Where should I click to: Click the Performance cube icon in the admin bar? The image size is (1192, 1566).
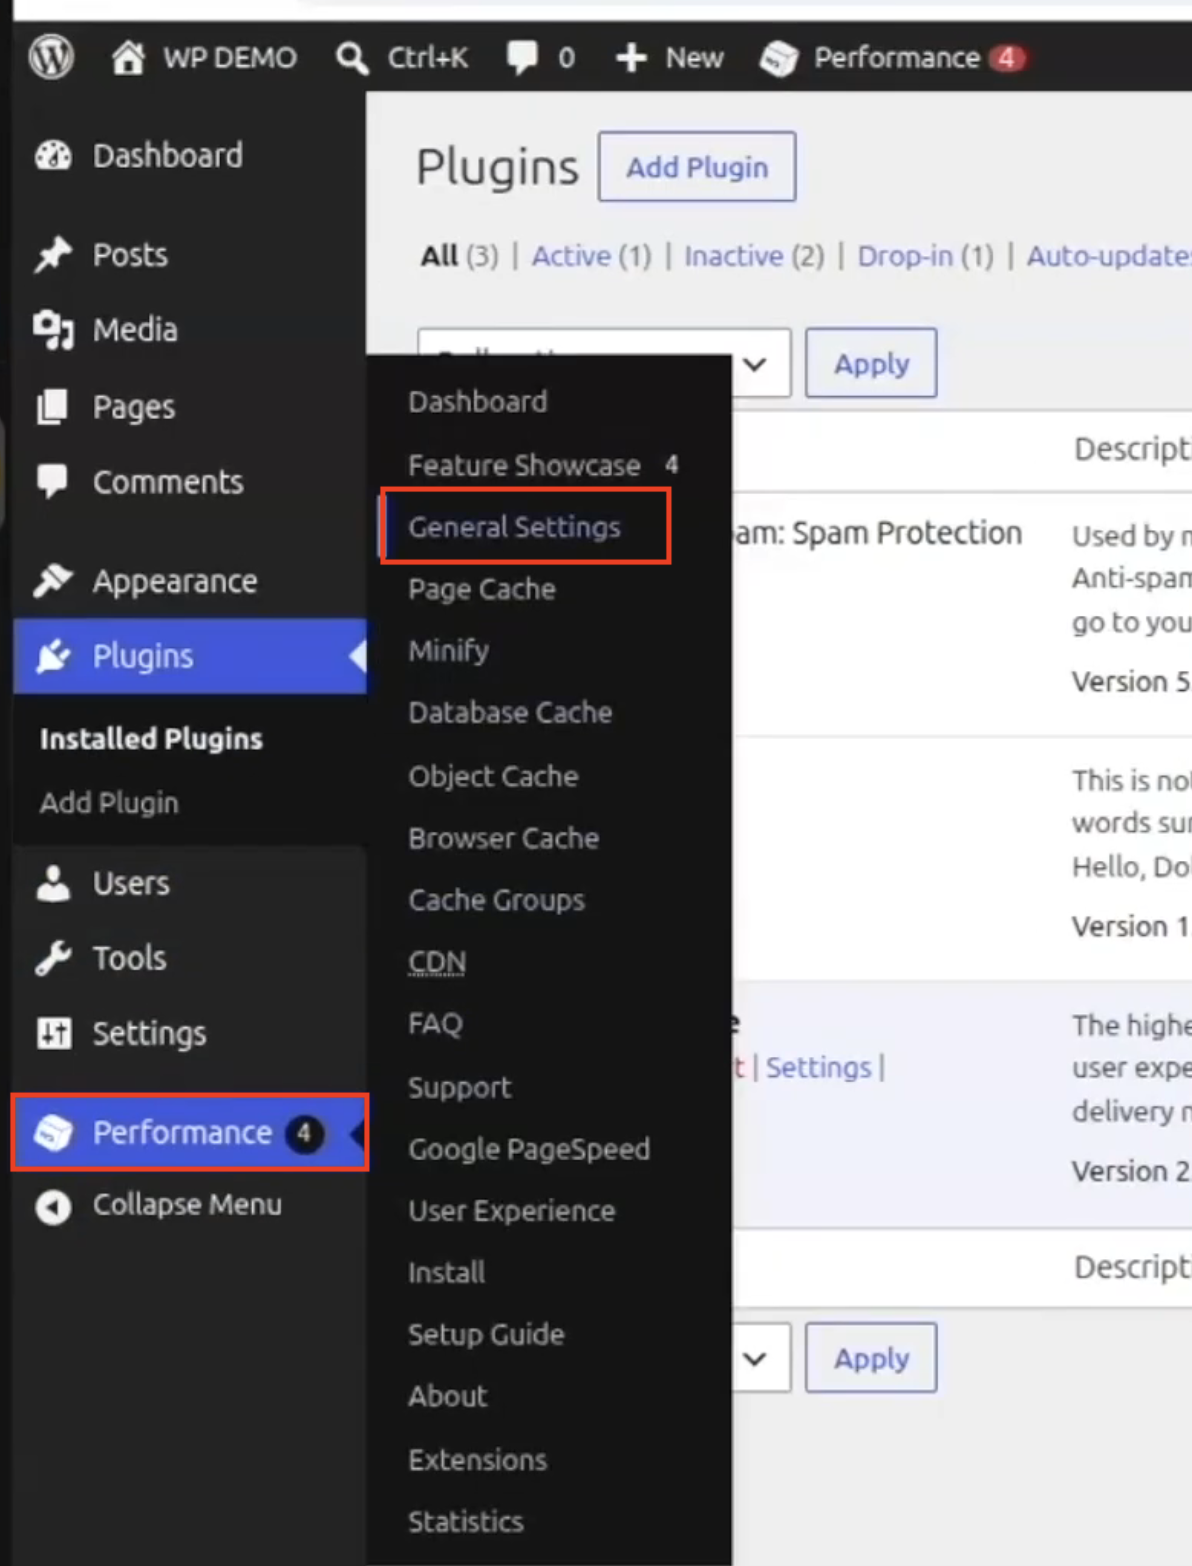tap(778, 58)
